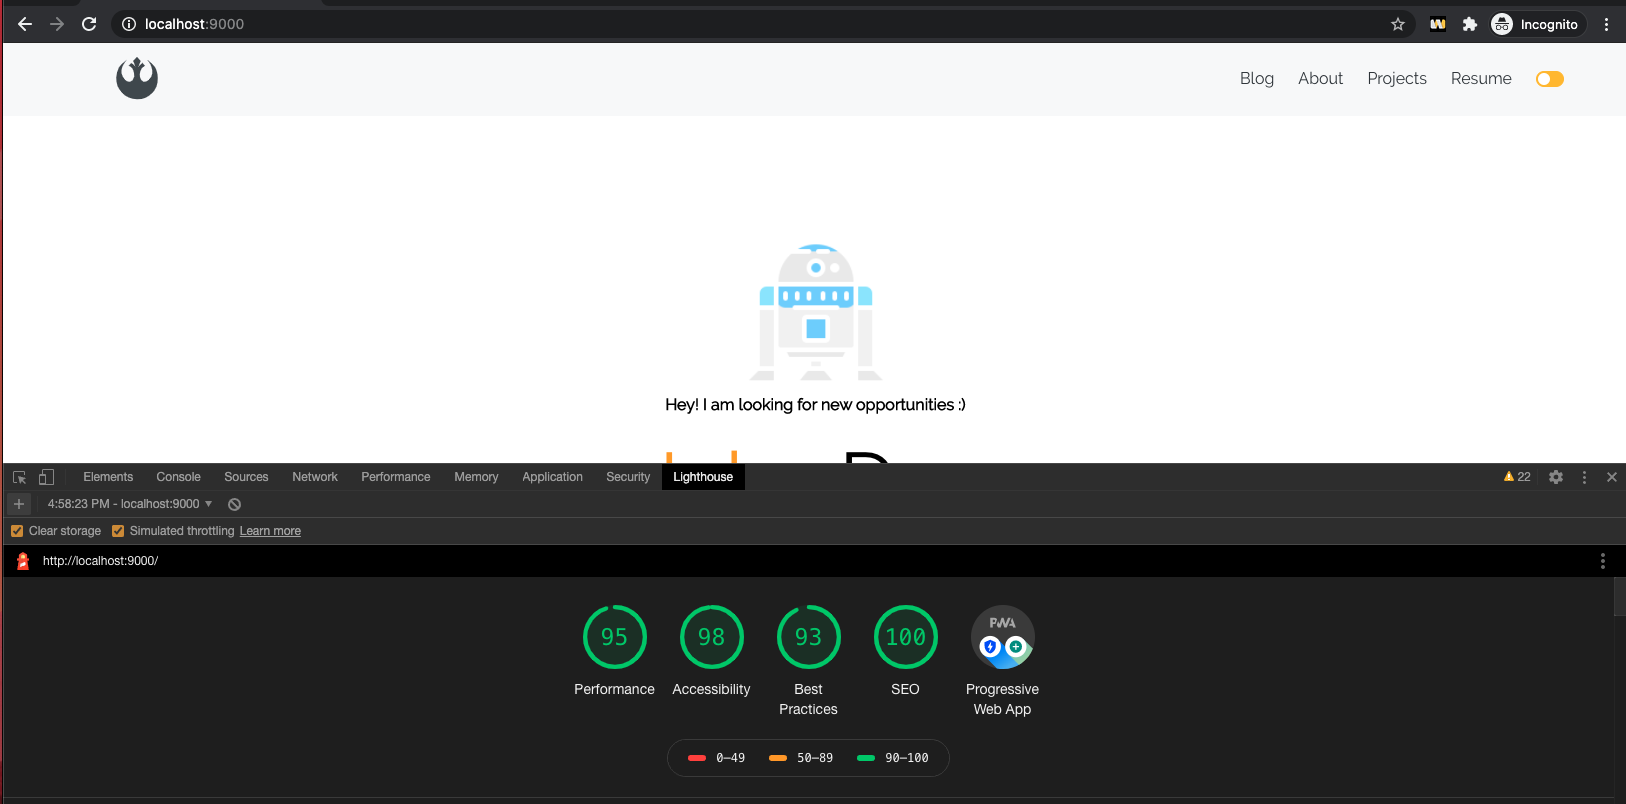
Task: Open the Extensions puzzle icon
Action: 1469,24
